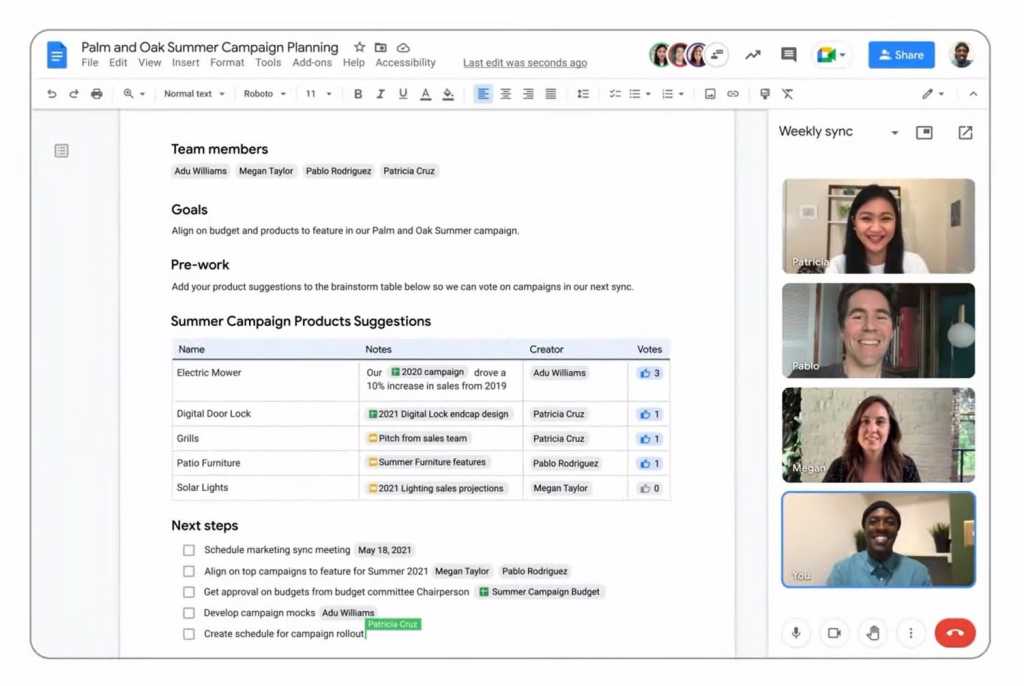This screenshot has width=1024, height=686.
Task: Open the Normal text style dropdown
Action: (x=194, y=94)
